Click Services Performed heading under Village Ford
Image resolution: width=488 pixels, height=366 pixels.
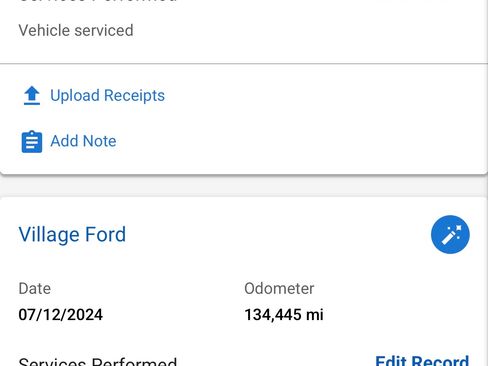click(98, 361)
